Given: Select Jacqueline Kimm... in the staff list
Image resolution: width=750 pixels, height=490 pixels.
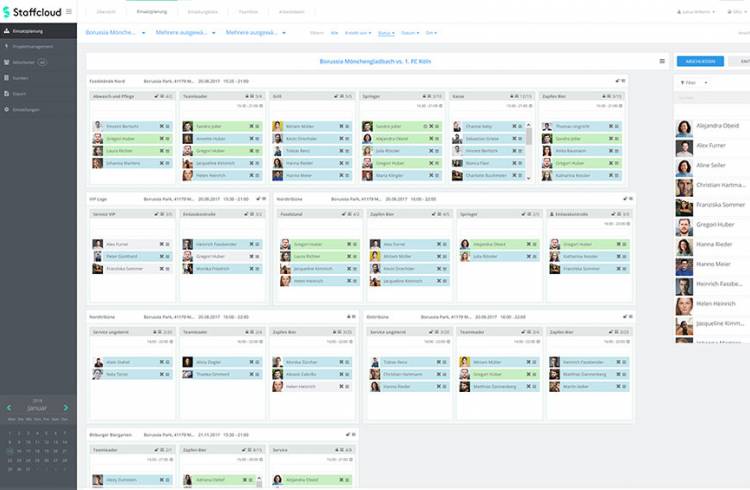Looking at the screenshot, I should click(713, 324).
